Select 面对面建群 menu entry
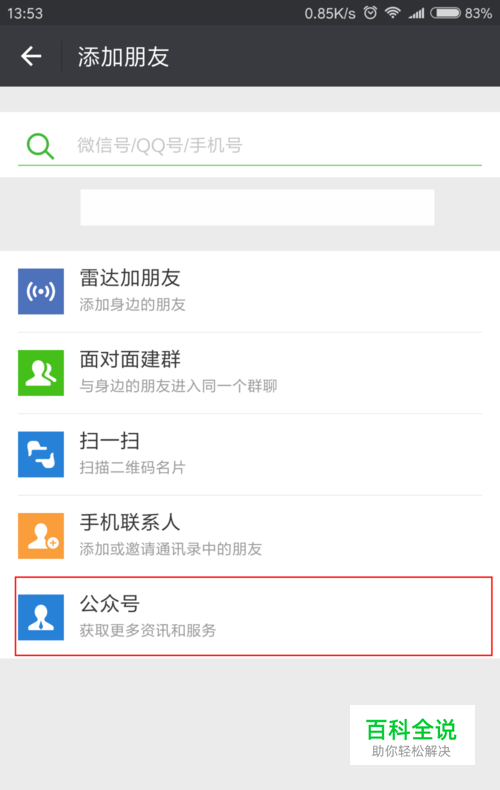Screen dimensions: 500x790 pyautogui.click(x=250, y=373)
